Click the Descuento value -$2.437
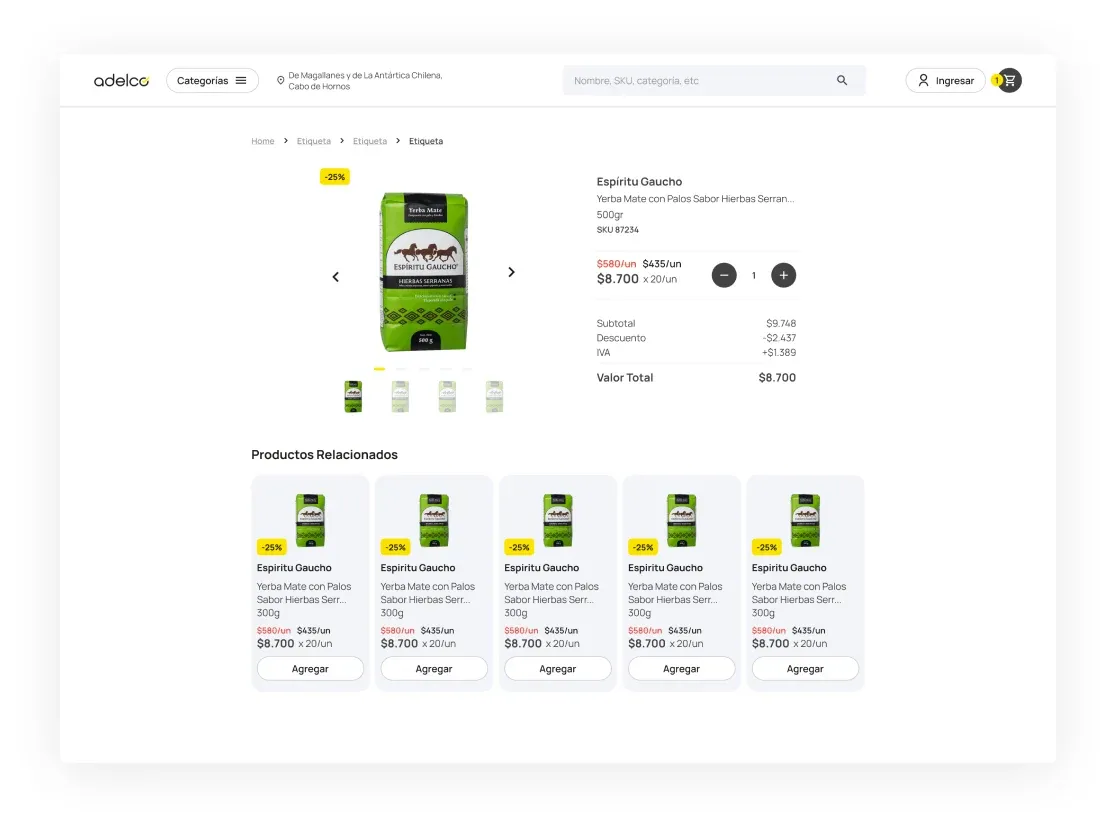 (779, 338)
